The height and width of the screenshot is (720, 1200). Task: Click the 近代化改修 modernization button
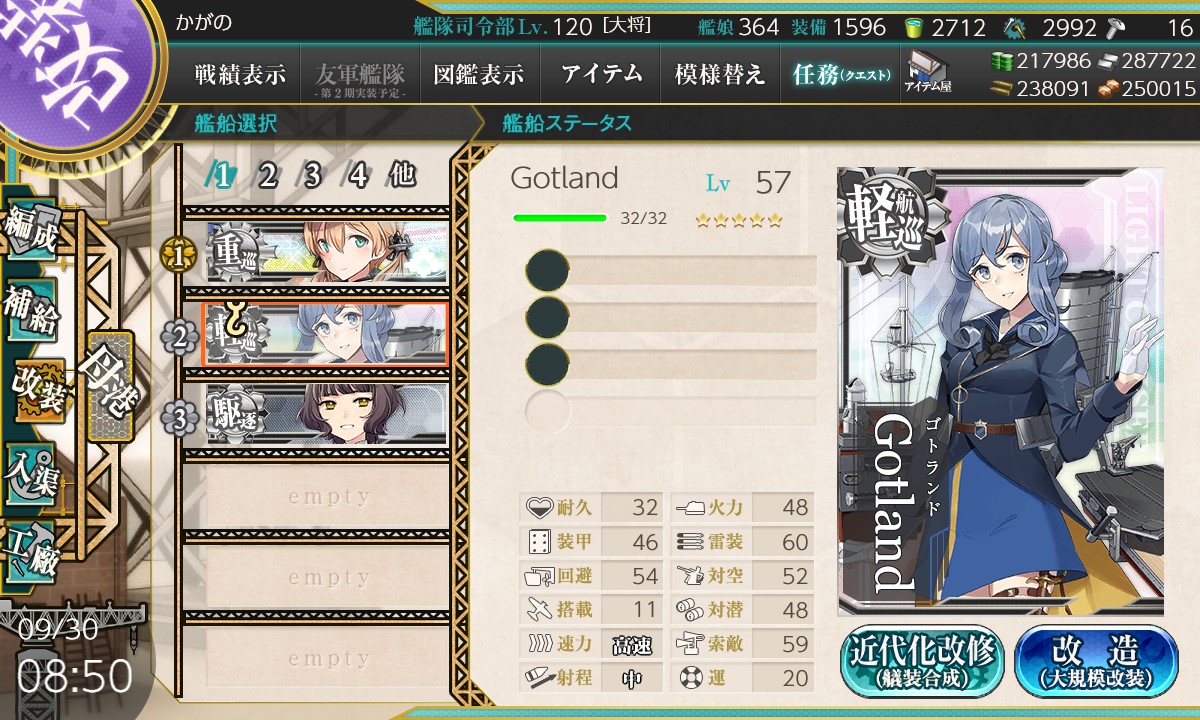(922, 662)
